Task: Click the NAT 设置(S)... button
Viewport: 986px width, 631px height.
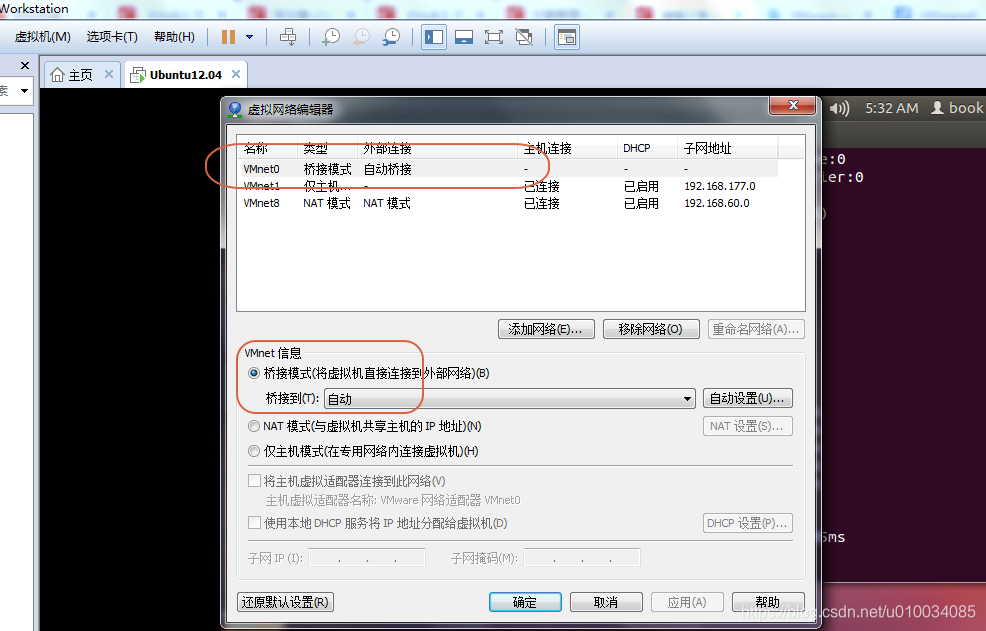Action: click(747, 427)
